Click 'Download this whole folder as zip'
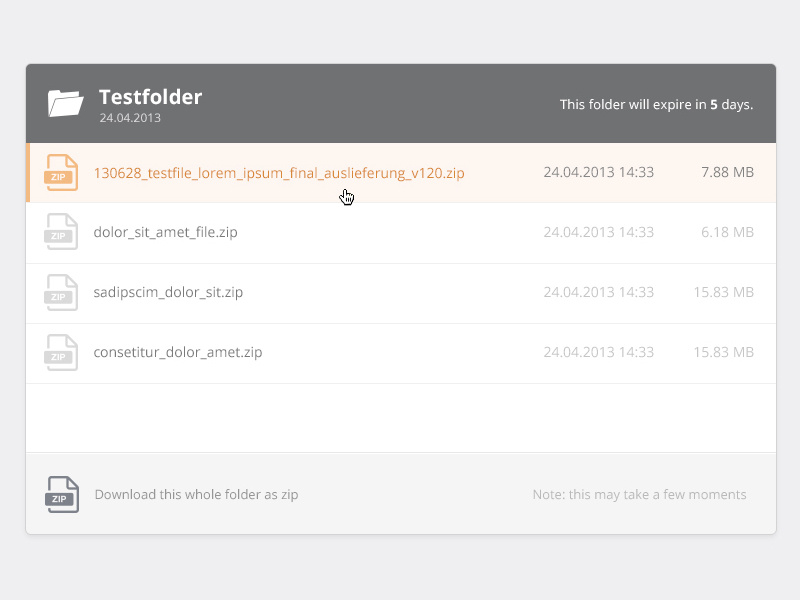The image size is (800, 600). (x=196, y=494)
